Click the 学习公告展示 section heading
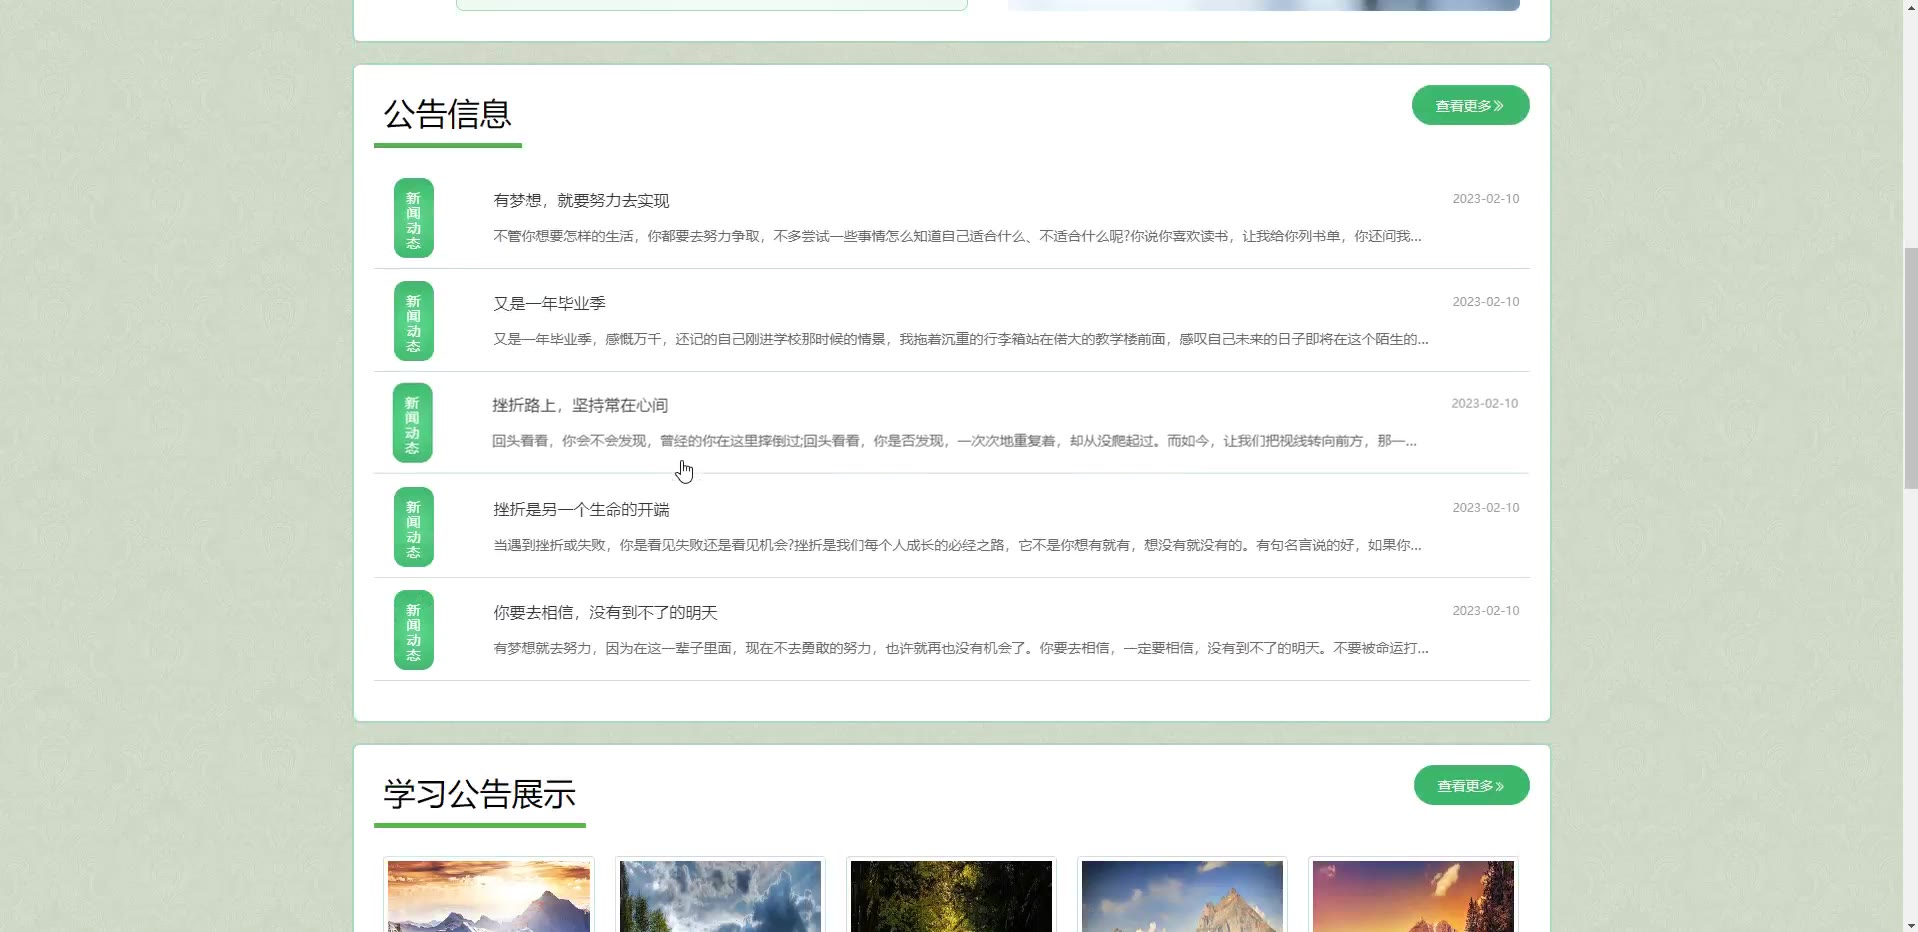This screenshot has width=1918, height=932. pos(480,794)
